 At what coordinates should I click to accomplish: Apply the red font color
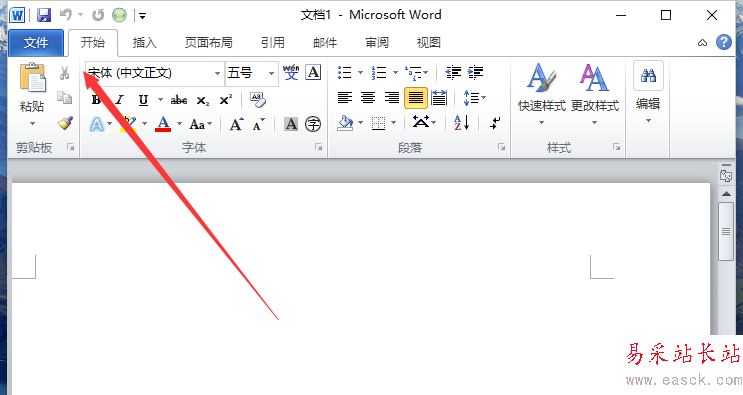coord(163,124)
